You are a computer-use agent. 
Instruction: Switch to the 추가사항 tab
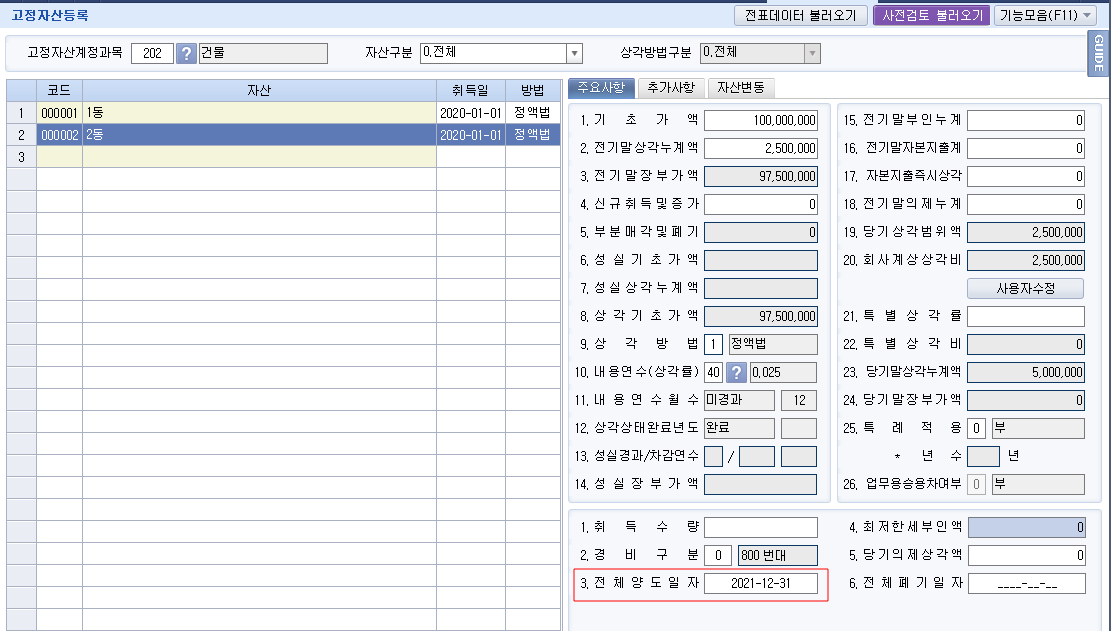click(670, 88)
